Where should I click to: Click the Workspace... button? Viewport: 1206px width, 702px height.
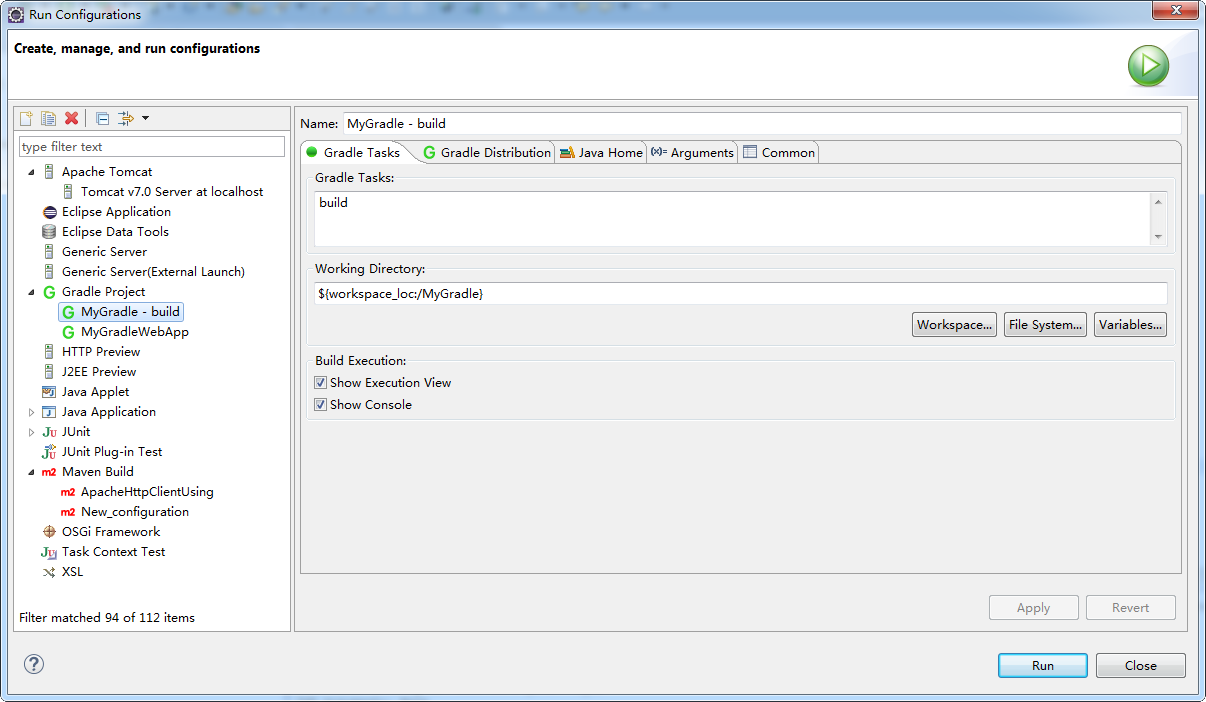coord(955,325)
